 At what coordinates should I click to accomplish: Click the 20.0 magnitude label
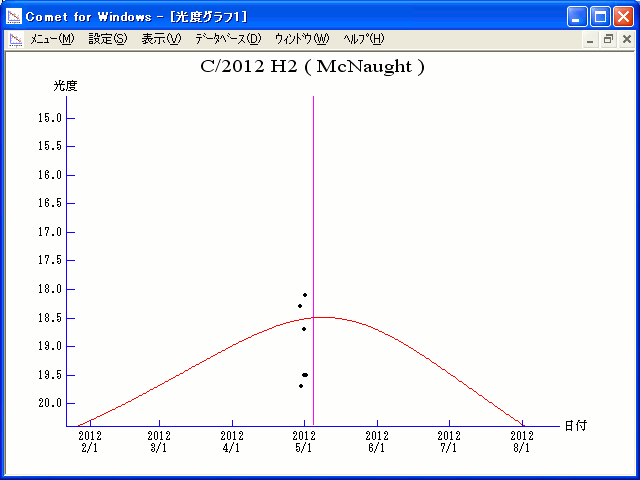[x=50, y=403]
